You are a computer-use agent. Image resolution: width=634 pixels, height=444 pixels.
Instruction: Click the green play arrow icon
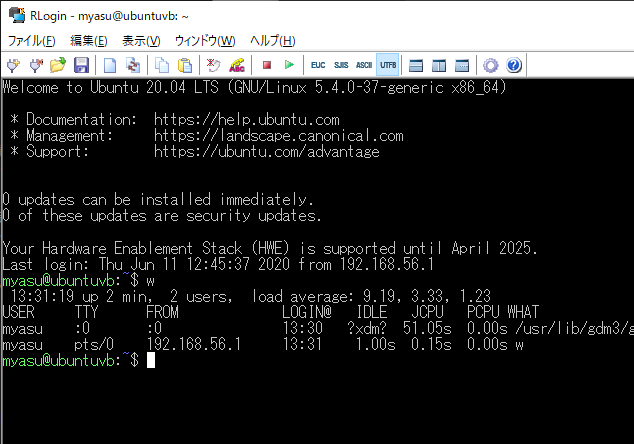point(289,65)
